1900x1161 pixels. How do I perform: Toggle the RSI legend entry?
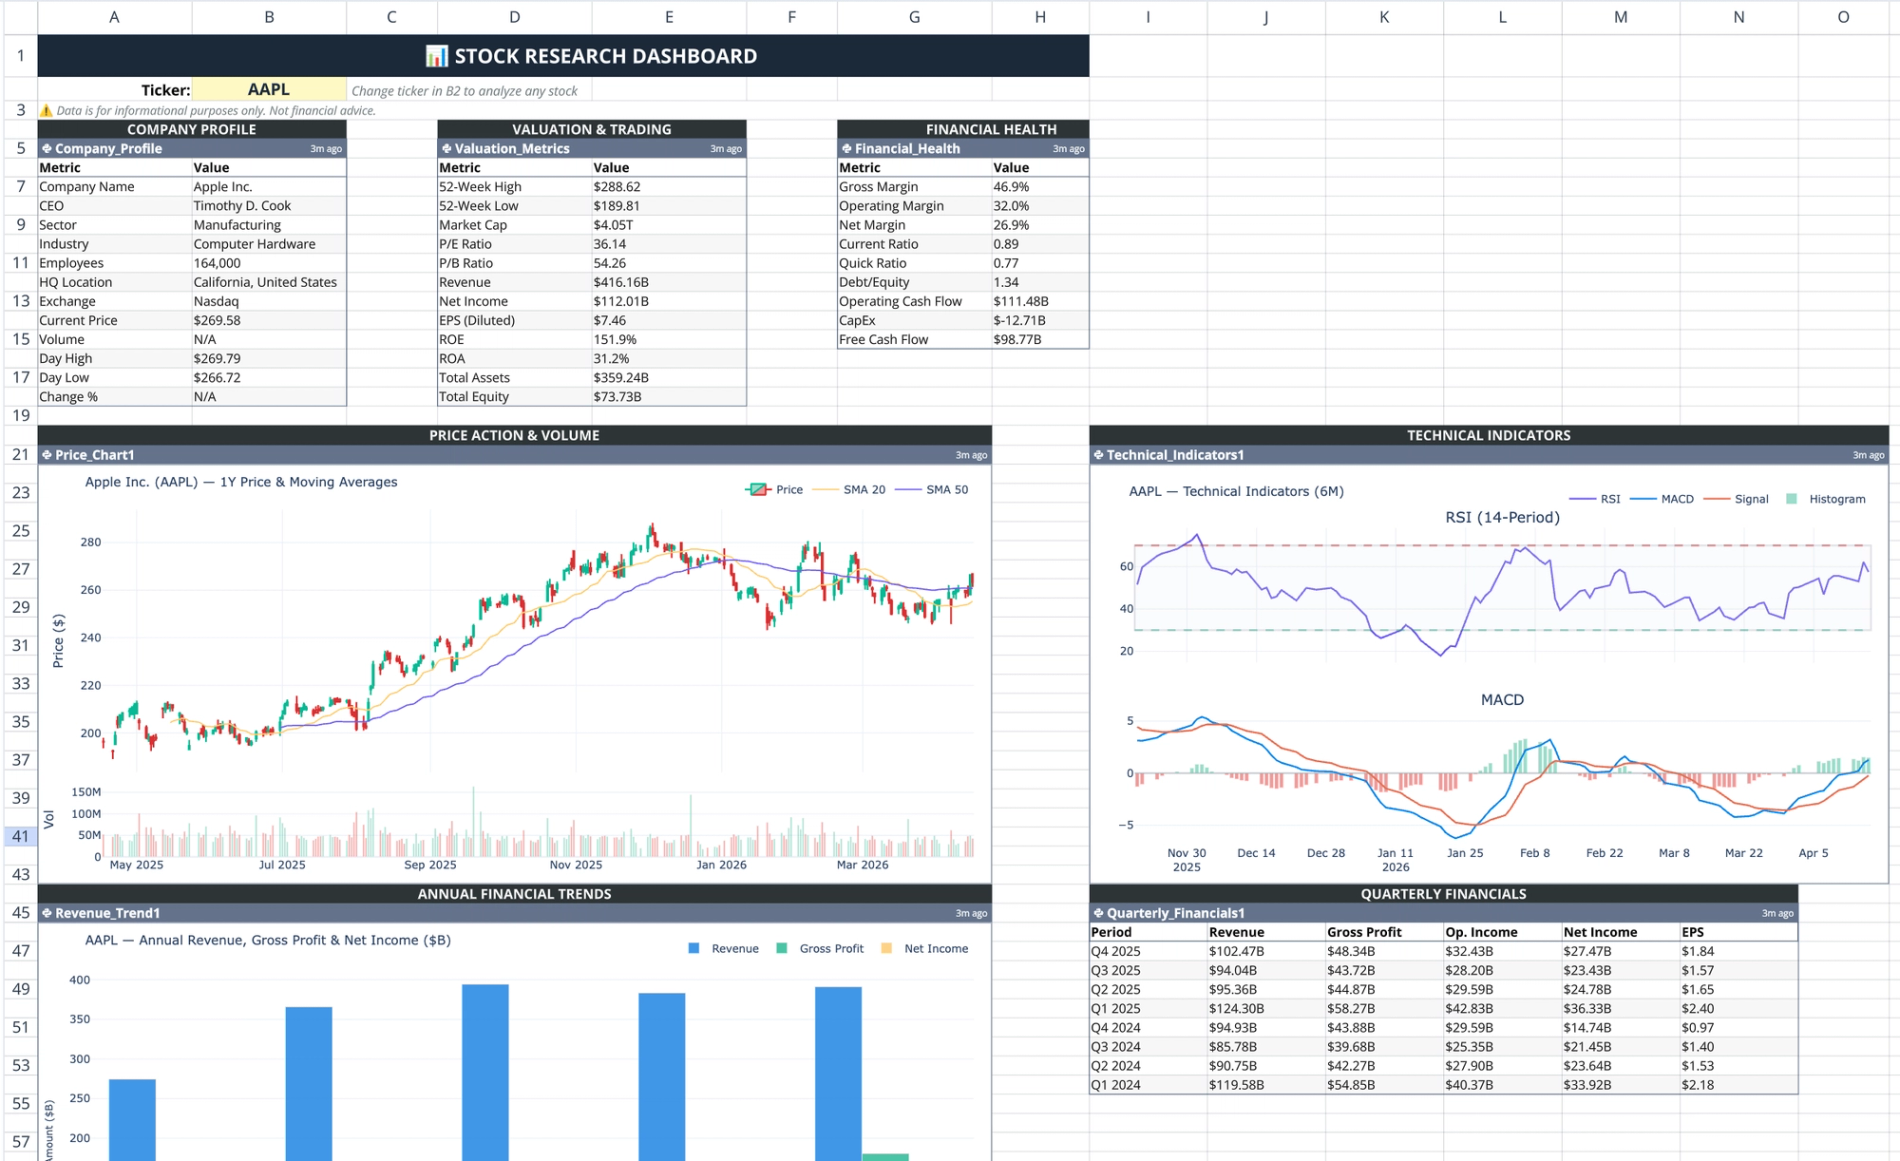[x=1595, y=499]
